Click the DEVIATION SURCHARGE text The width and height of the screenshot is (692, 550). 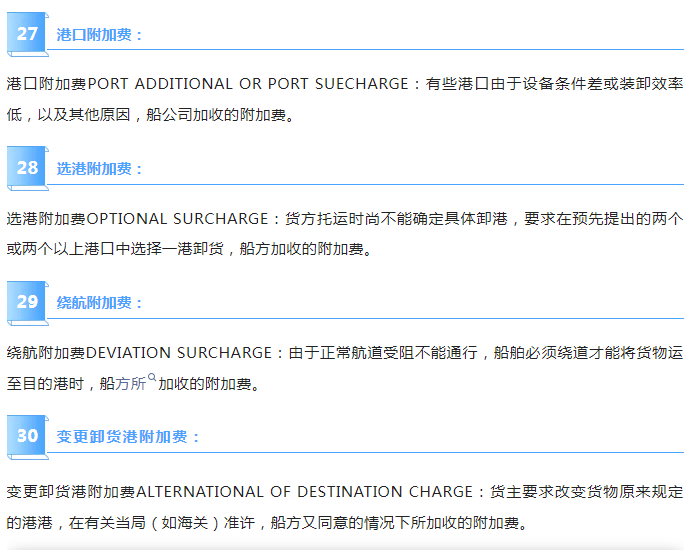[179, 353]
